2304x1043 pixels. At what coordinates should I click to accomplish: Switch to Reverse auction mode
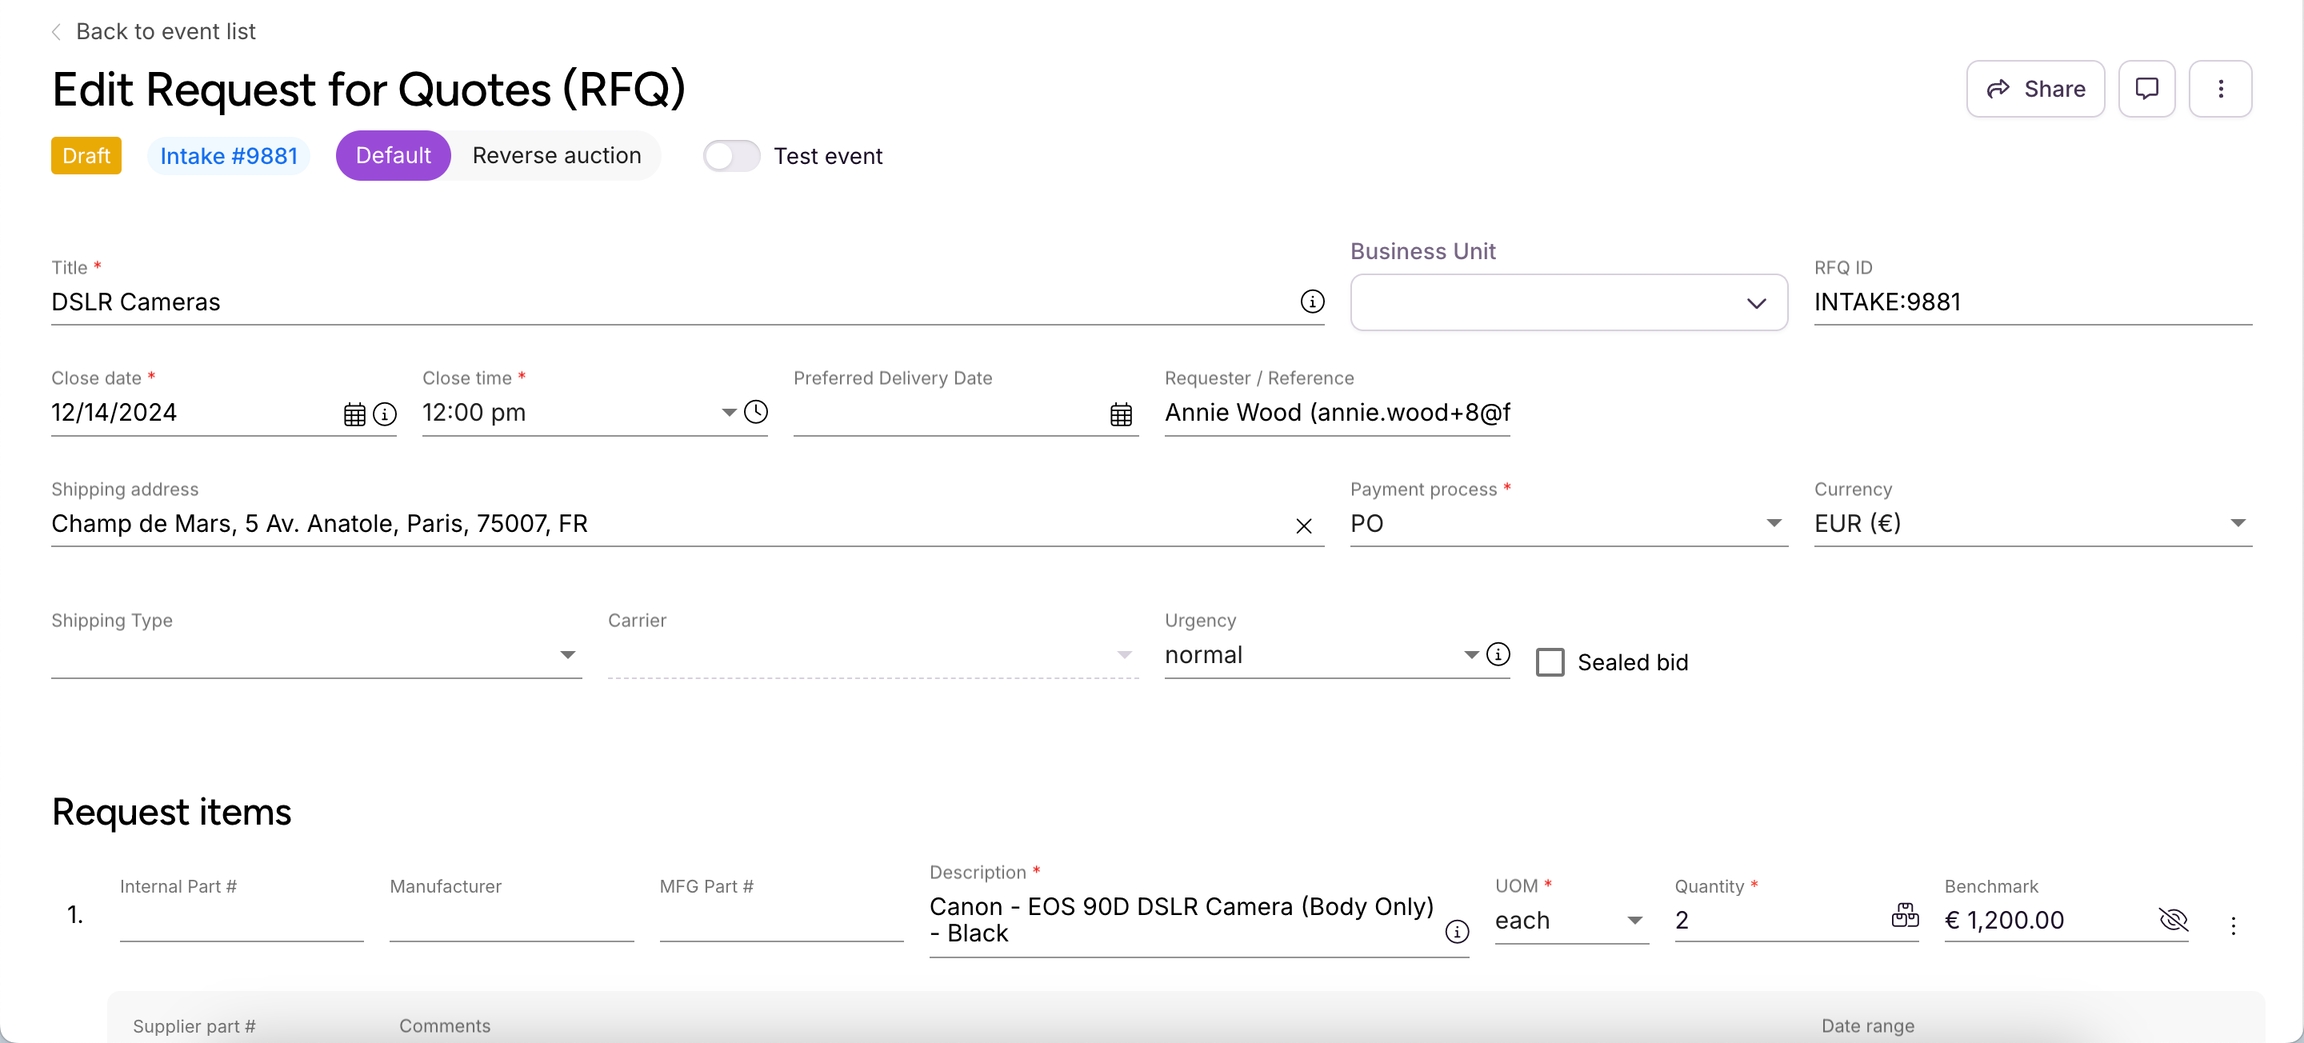click(x=556, y=156)
